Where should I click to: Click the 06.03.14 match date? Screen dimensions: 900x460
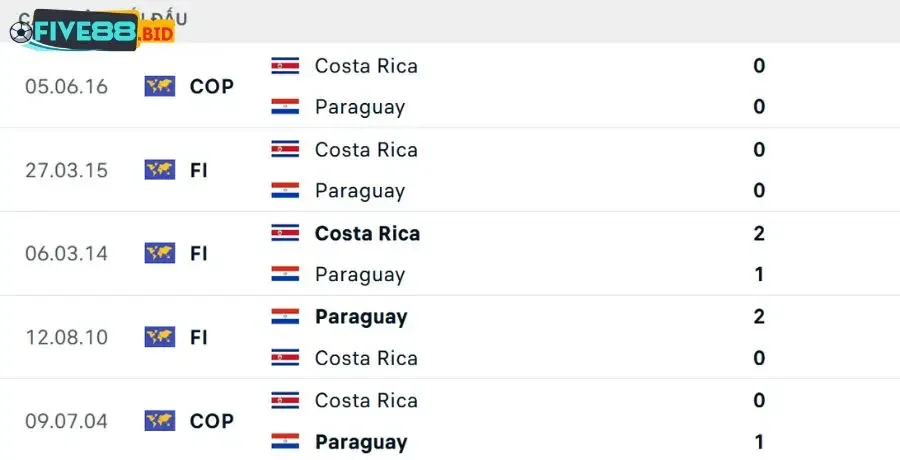[66, 254]
